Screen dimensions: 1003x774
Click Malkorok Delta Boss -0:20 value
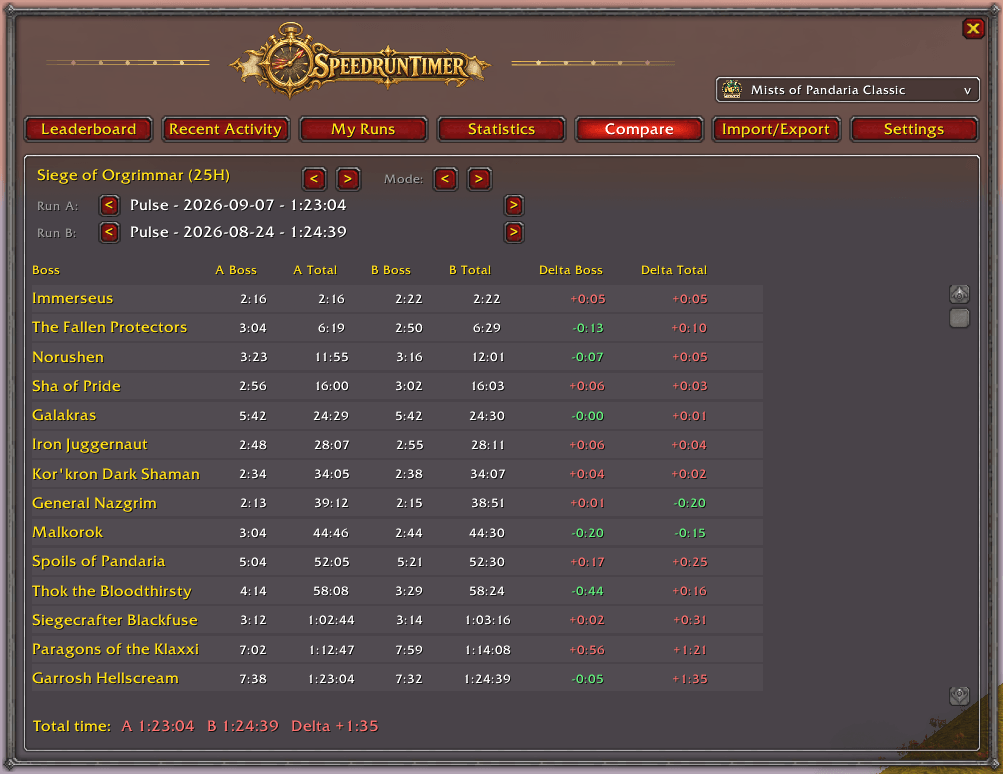click(587, 533)
